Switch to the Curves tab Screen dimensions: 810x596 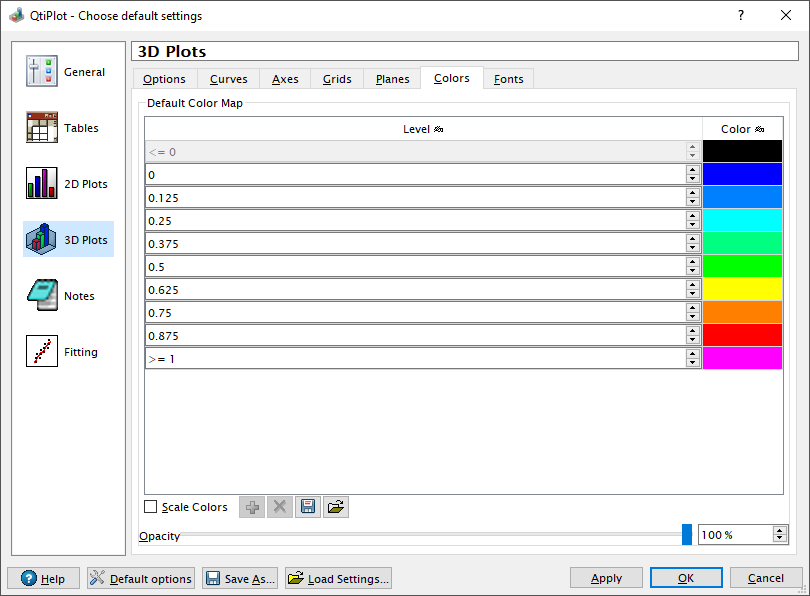pos(228,79)
